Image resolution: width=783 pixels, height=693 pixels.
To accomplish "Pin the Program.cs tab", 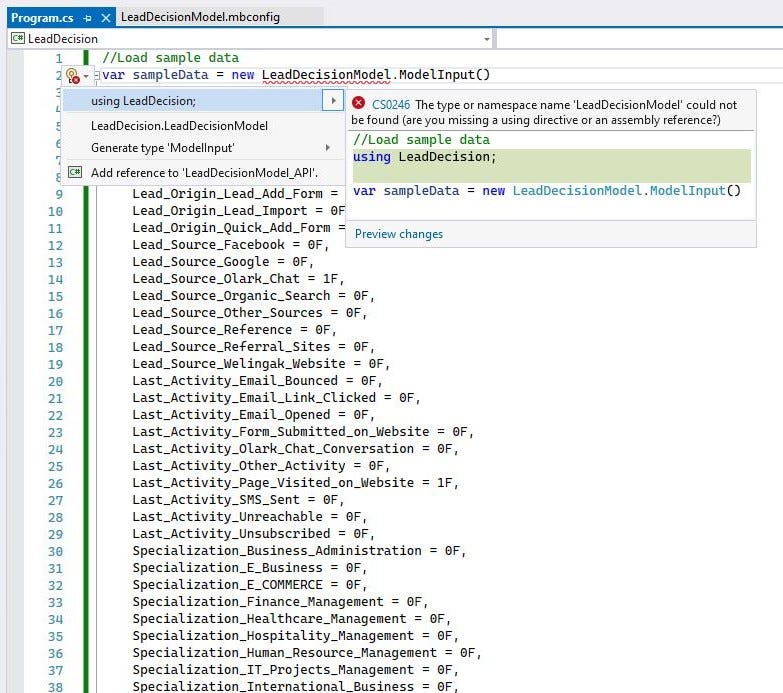I will (x=89, y=17).
